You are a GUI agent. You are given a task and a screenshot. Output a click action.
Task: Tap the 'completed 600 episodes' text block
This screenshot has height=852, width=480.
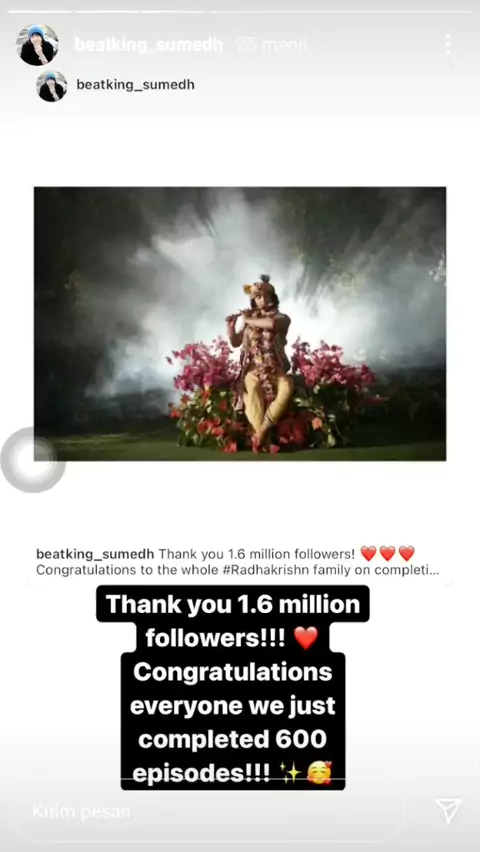[x=233, y=756]
